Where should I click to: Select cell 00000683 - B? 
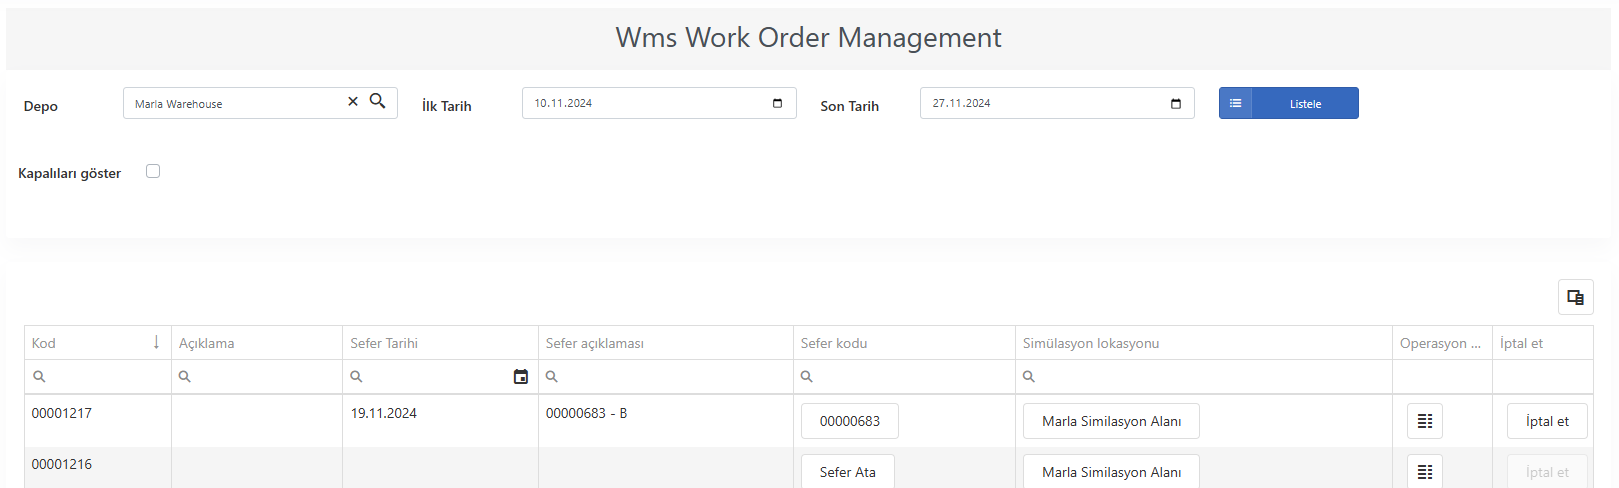[x=666, y=421]
